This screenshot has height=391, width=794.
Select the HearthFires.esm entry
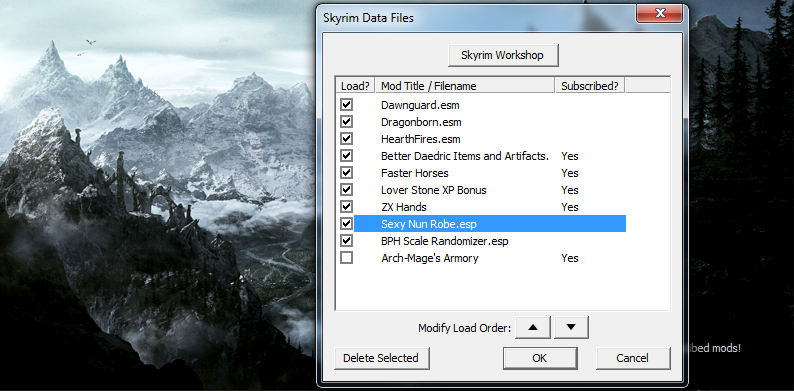(421, 139)
